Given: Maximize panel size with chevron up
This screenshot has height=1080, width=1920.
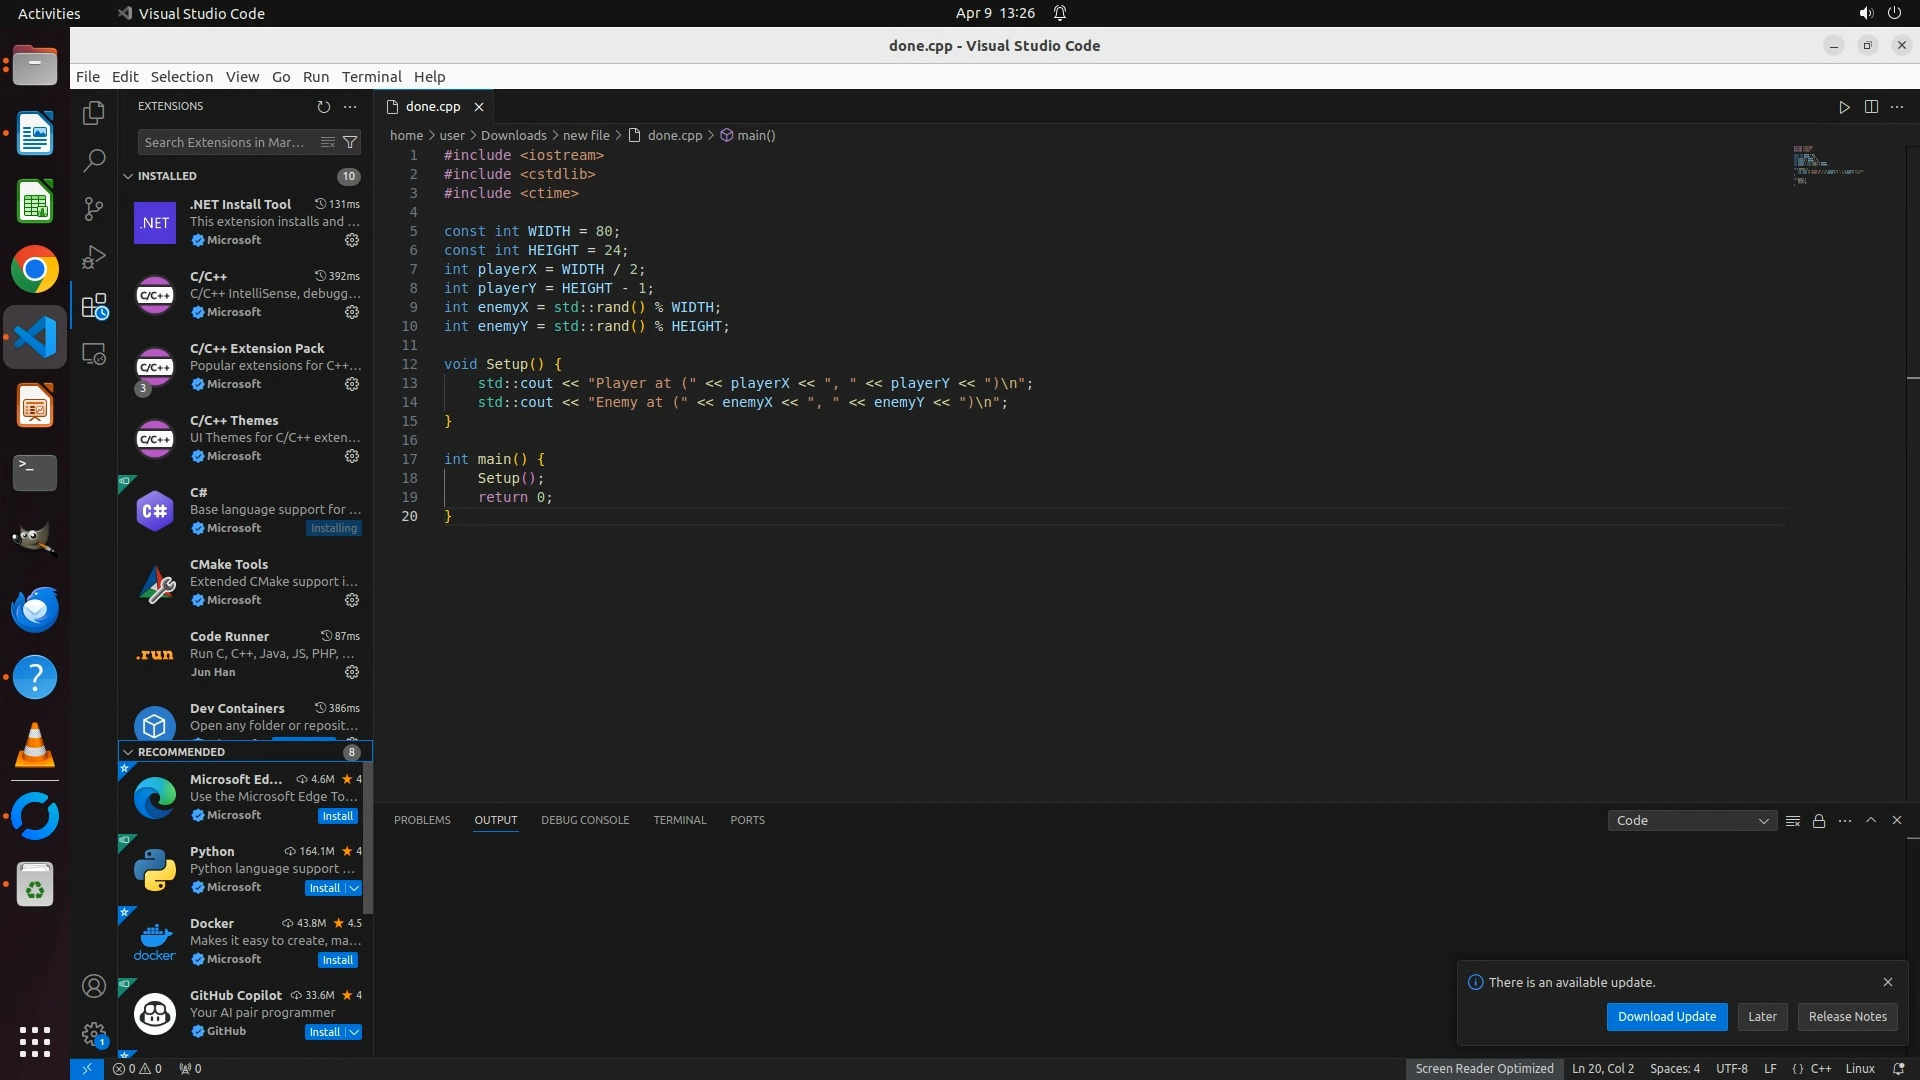Looking at the screenshot, I should [1871, 820].
